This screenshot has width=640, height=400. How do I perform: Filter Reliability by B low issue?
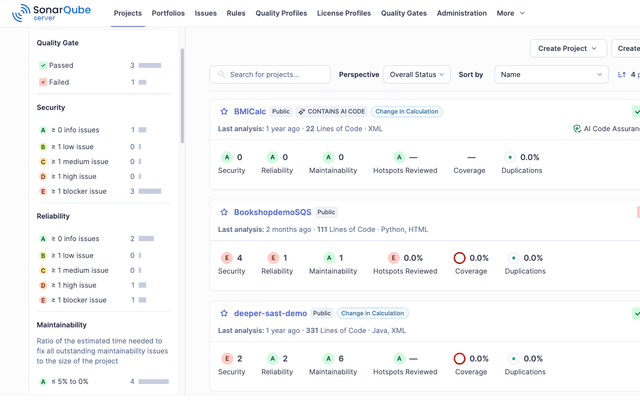[100, 256]
